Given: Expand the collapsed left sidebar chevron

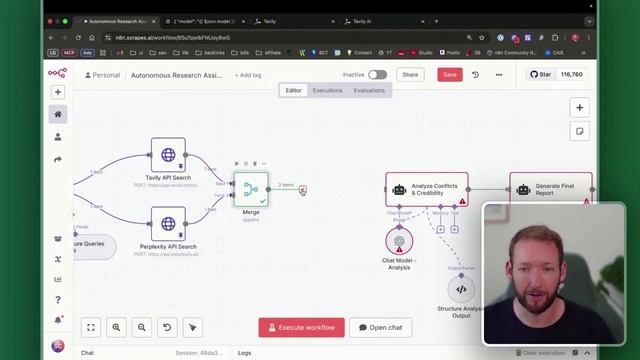Looking at the screenshot, I should click(73, 214).
